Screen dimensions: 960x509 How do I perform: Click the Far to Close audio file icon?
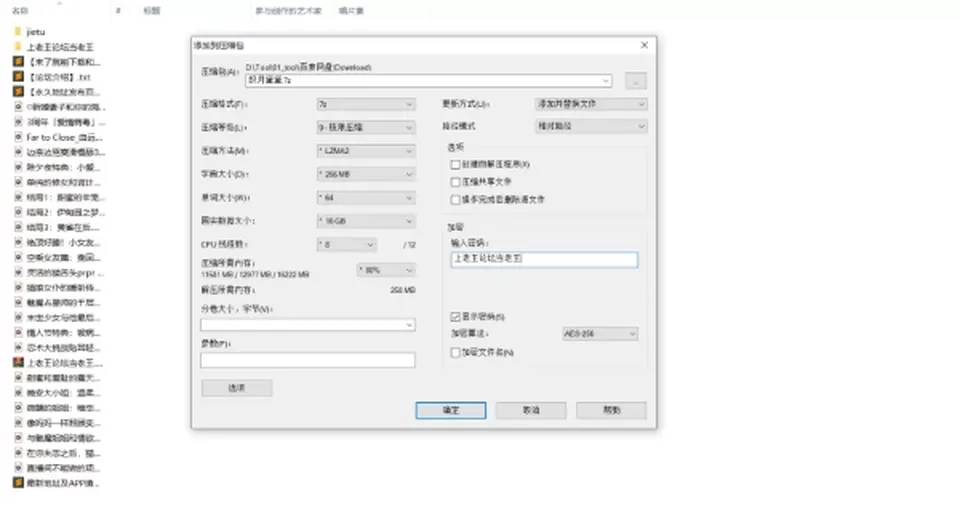point(18,137)
